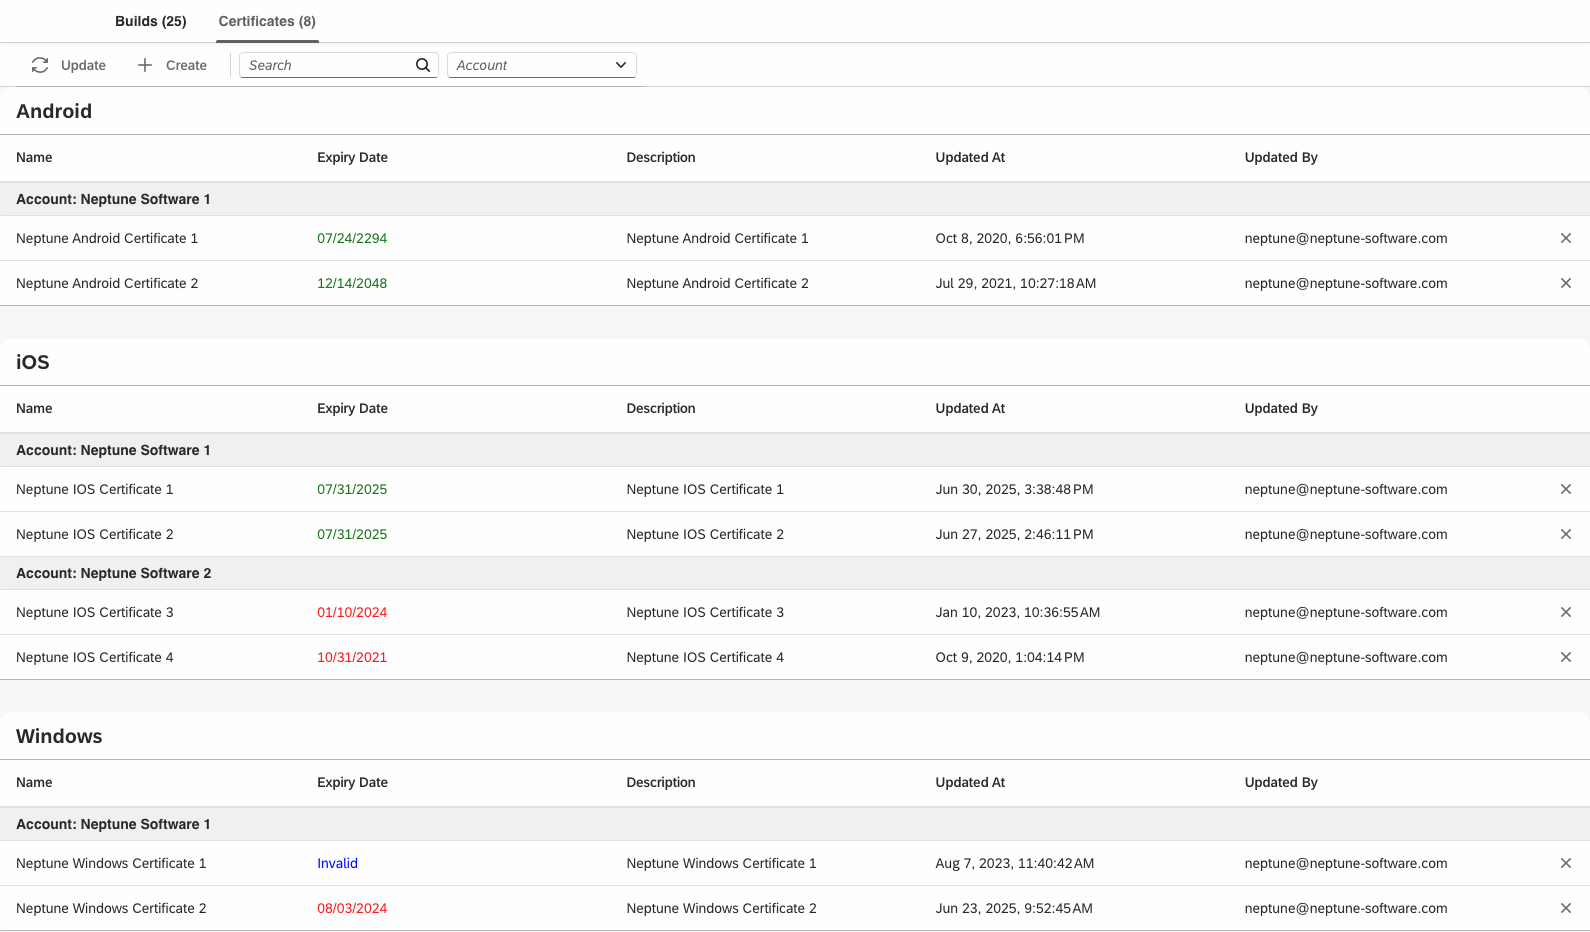Click expiry date 07/24/2294
Screen dimensions: 1590x932
click(352, 238)
